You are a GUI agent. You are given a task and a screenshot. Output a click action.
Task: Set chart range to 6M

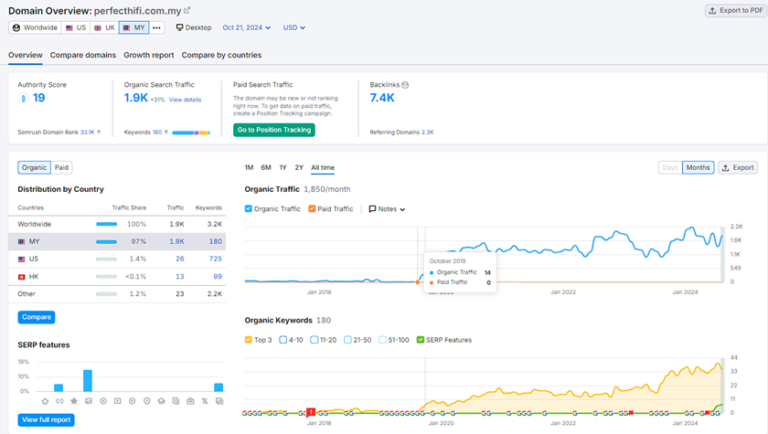click(266, 168)
